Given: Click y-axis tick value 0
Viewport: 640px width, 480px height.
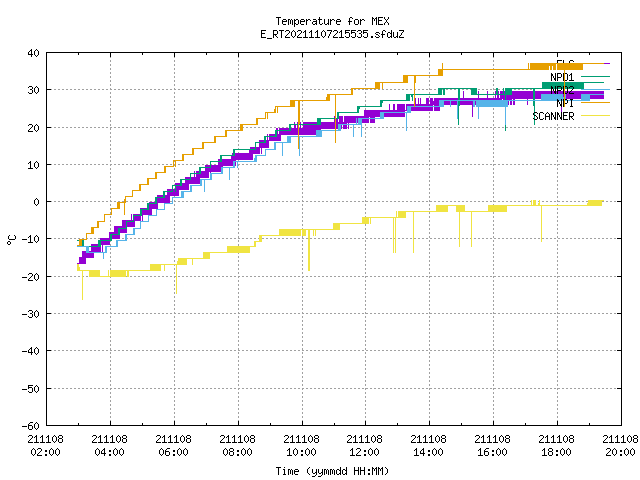Looking at the screenshot, I should point(37,202).
